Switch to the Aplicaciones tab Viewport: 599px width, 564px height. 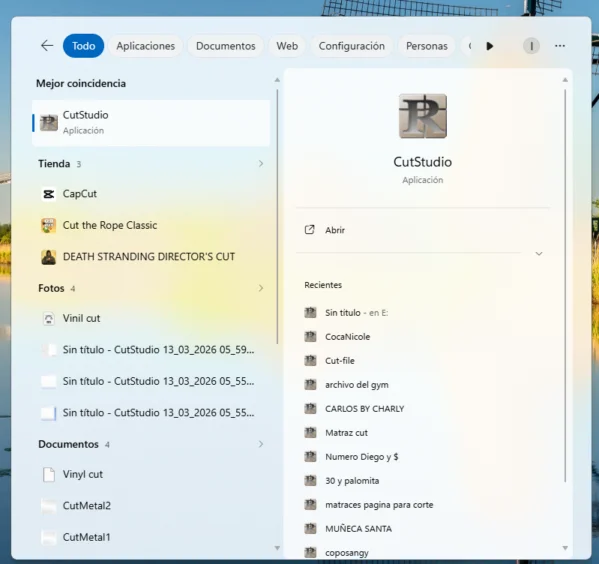click(146, 46)
